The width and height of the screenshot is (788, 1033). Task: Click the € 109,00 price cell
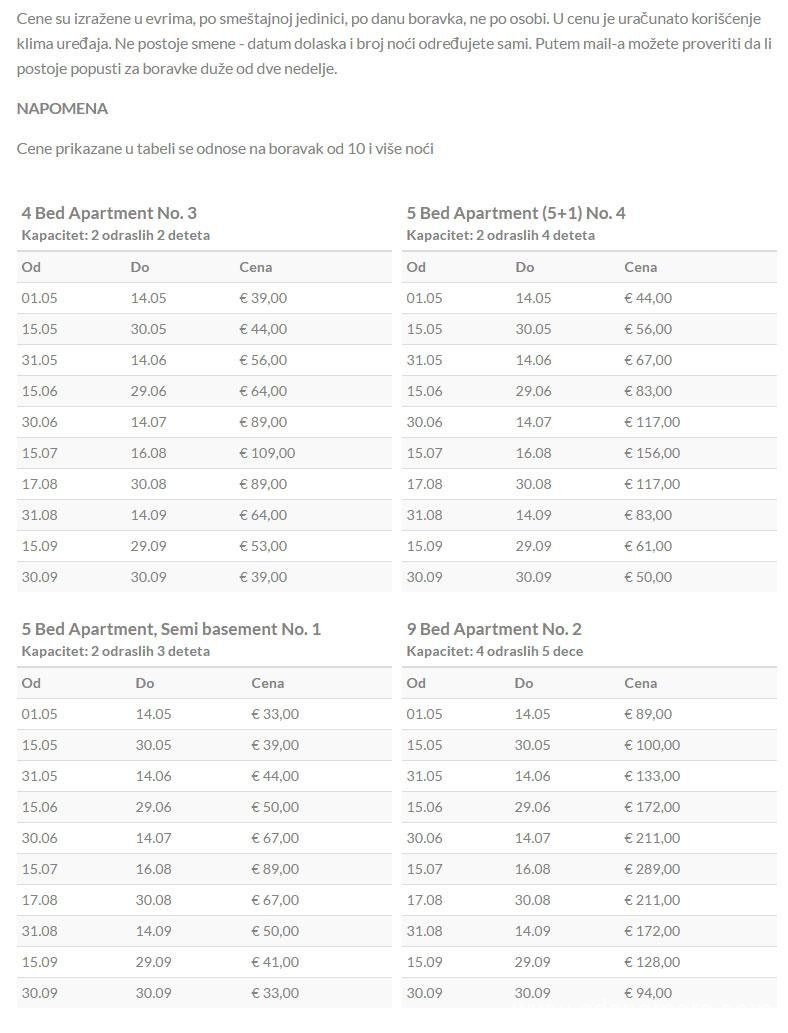tap(267, 453)
